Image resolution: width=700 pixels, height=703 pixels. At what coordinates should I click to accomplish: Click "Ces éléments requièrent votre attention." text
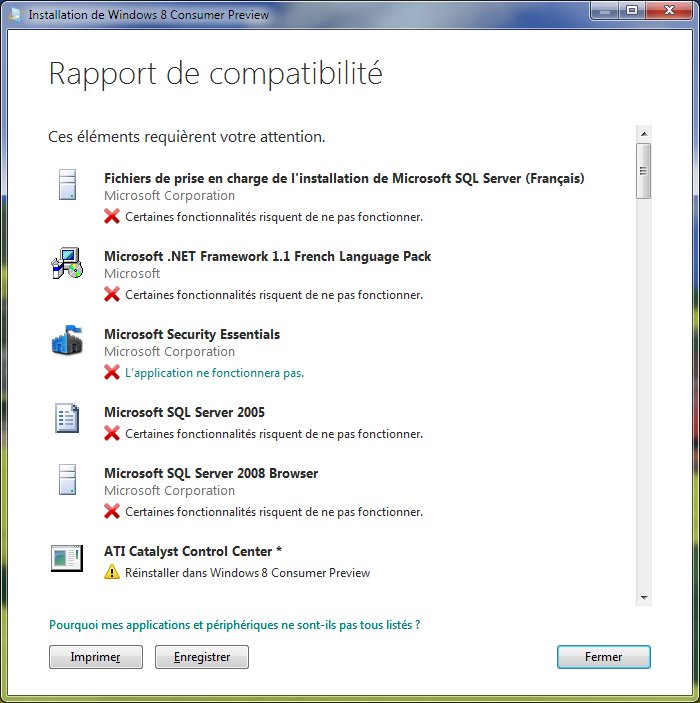click(187, 136)
